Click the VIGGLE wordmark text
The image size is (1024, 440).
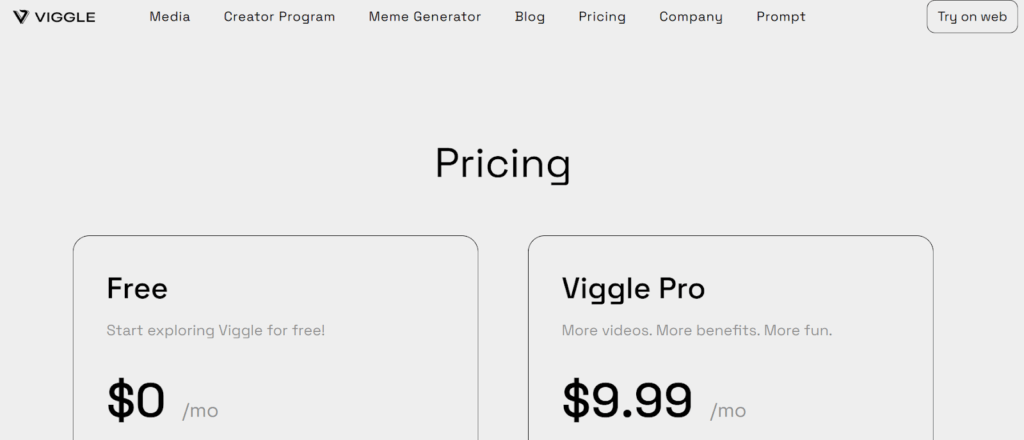(65, 17)
